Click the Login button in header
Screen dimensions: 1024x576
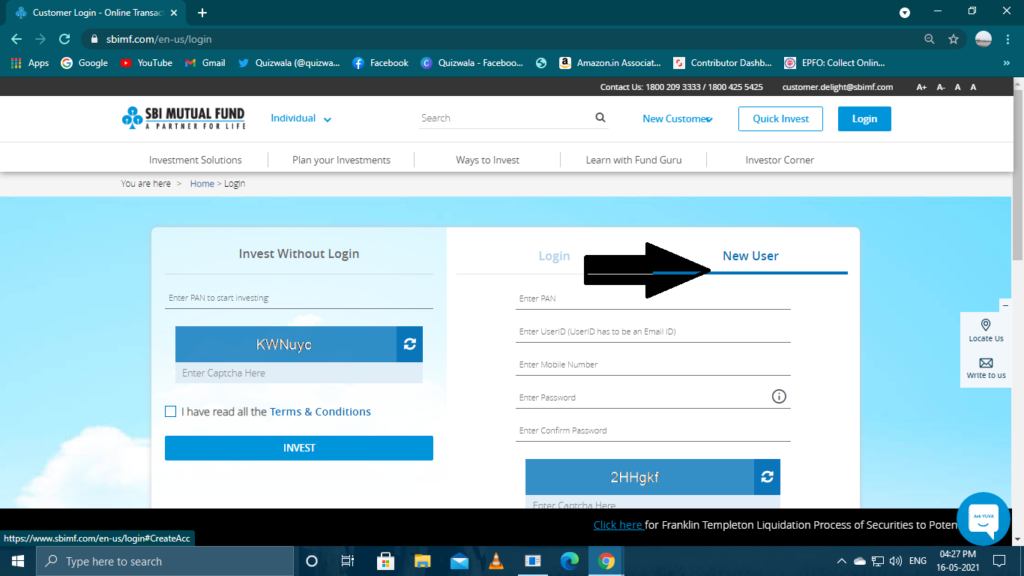(x=864, y=119)
